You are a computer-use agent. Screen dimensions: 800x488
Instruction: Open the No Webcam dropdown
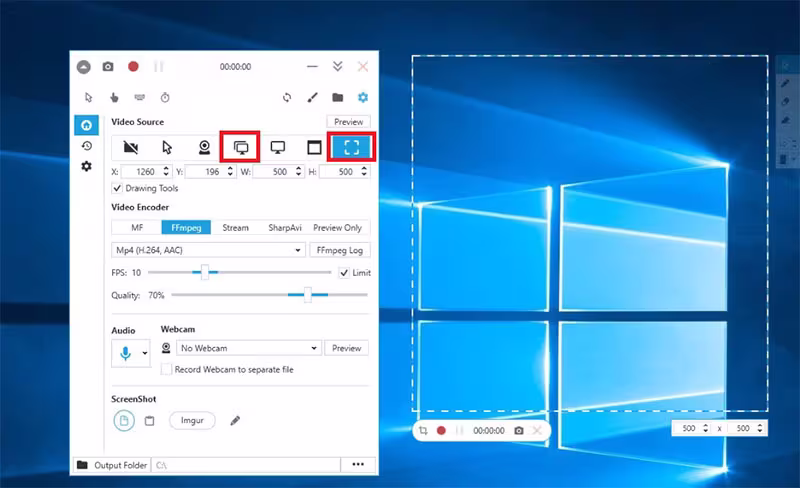point(249,348)
